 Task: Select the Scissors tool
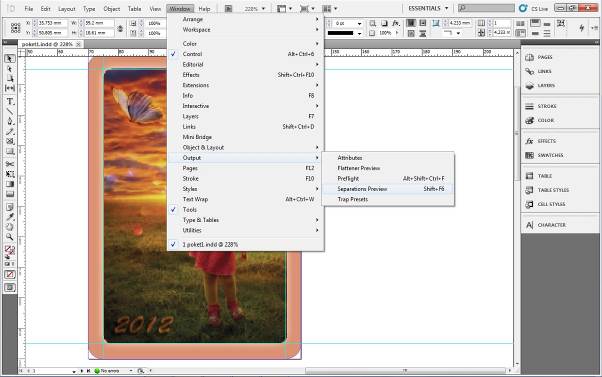10,164
